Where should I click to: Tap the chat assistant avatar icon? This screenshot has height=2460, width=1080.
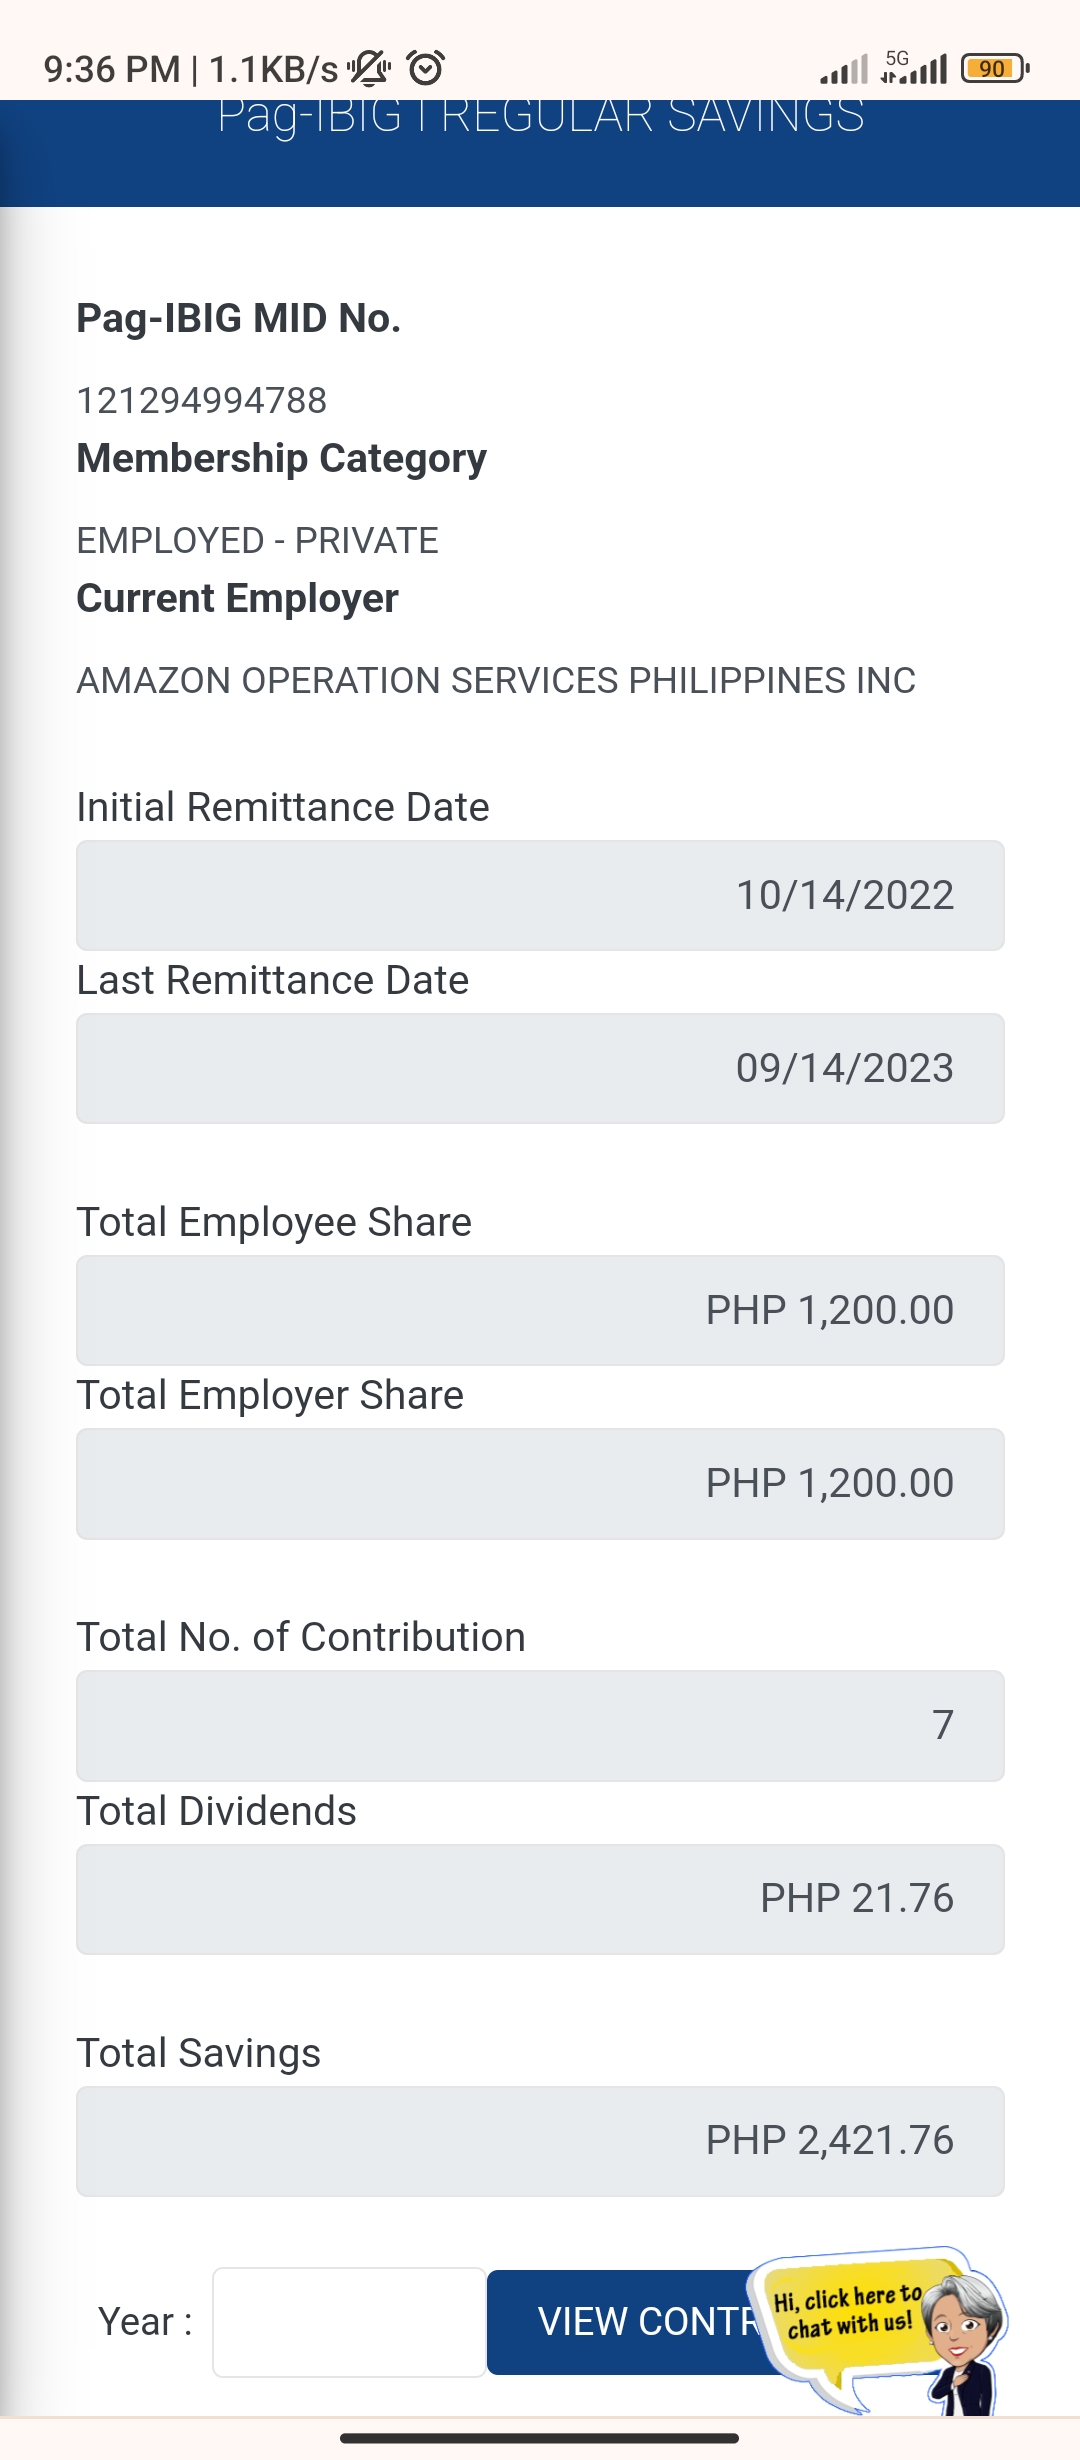[x=962, y=2330]
